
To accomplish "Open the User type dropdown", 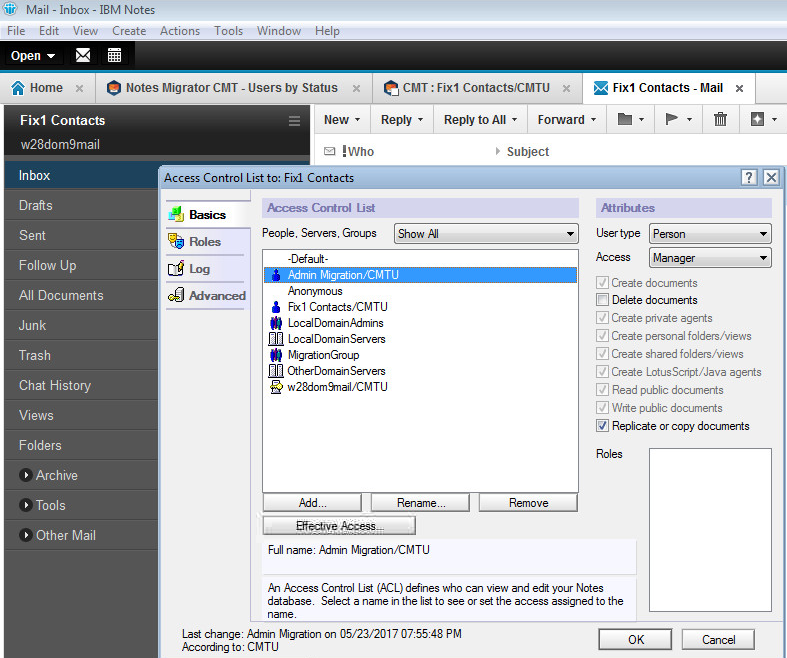I will 710,234.
